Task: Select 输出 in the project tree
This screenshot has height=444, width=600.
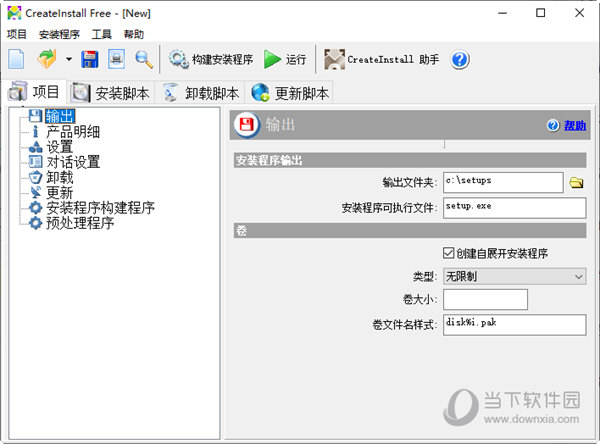Action: [60, 116]
